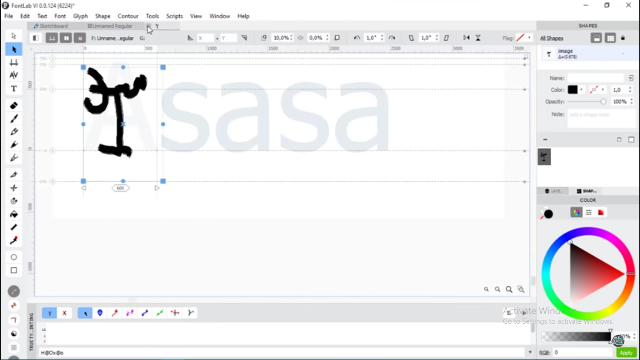Click the red delta hint icon

tap(175, 313)
